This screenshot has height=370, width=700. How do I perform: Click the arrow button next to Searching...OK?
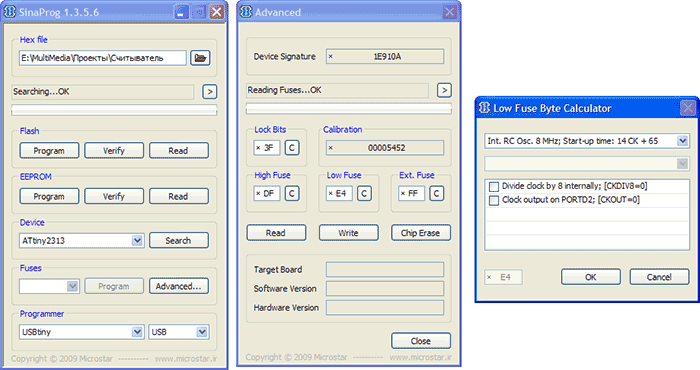pyautogui.click(x=209, y=91)
